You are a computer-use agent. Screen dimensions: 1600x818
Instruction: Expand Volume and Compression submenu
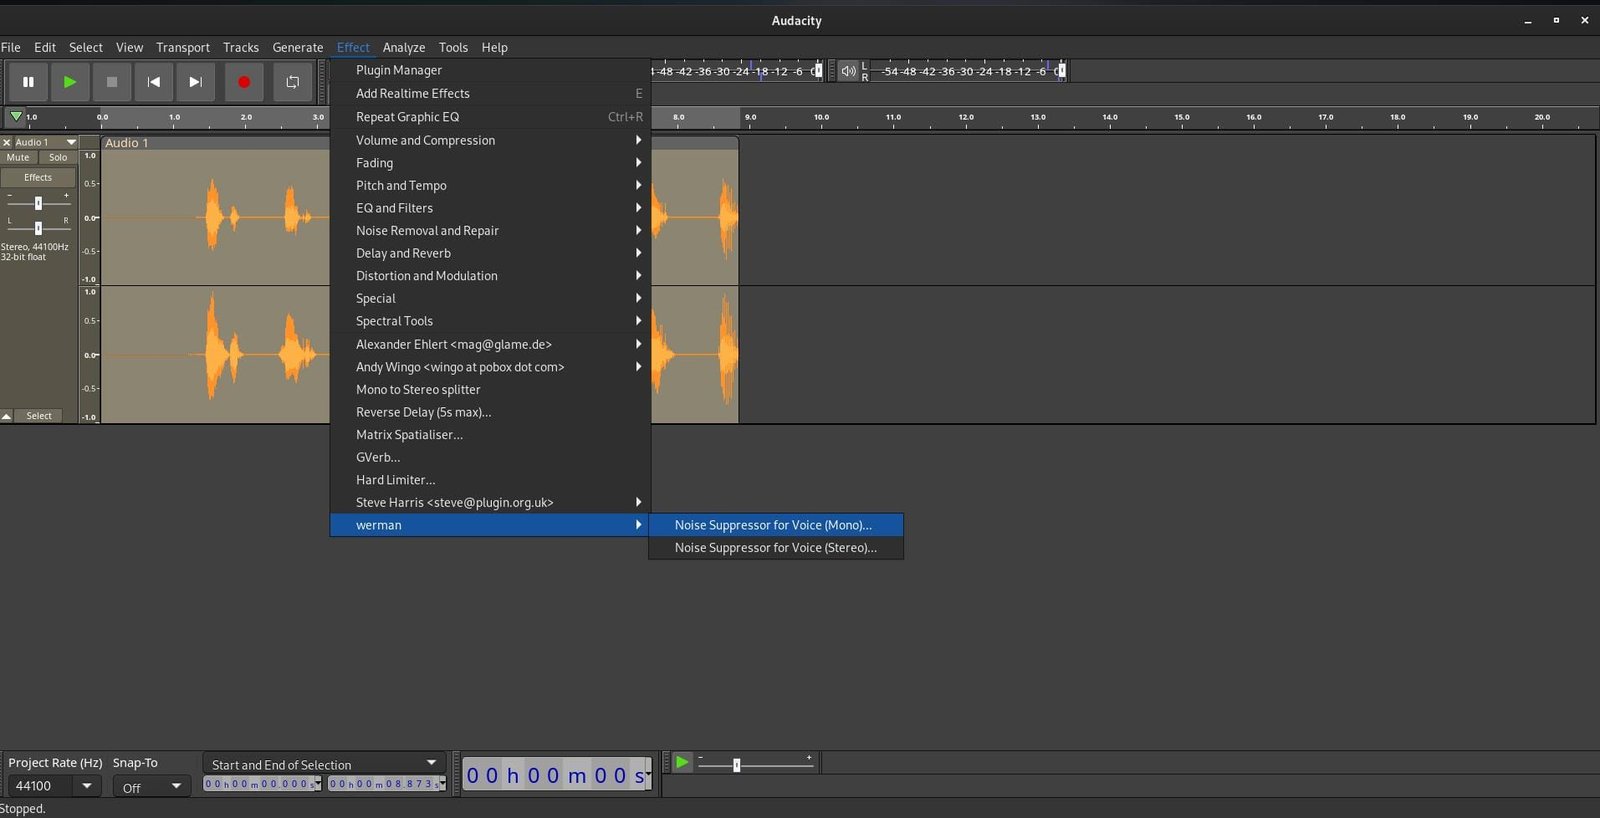point(490,140)
